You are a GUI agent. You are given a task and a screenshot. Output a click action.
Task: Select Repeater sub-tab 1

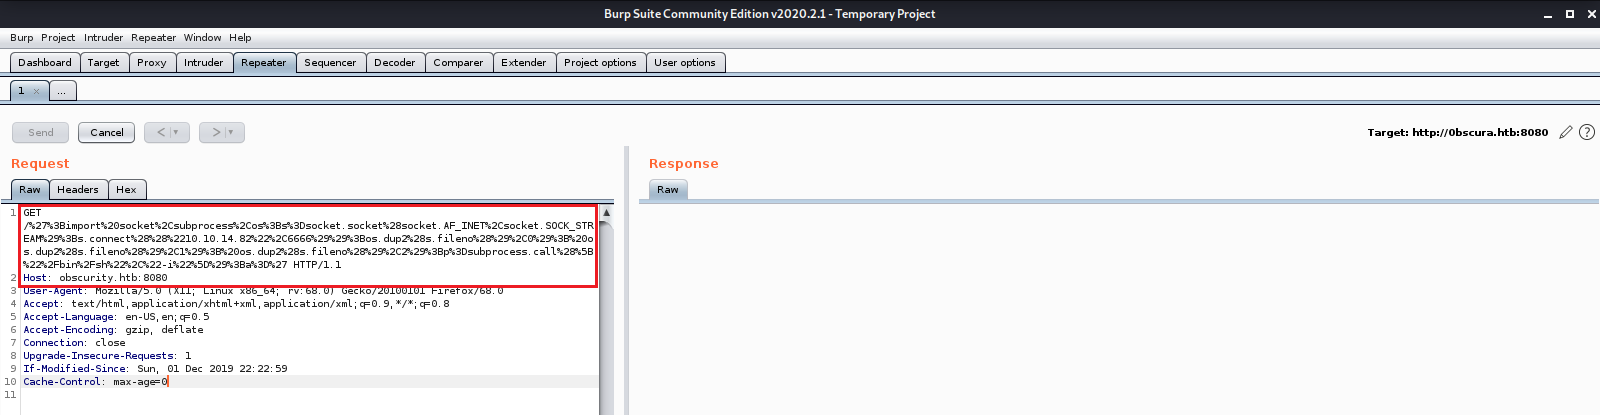click(x=21, y=91)
